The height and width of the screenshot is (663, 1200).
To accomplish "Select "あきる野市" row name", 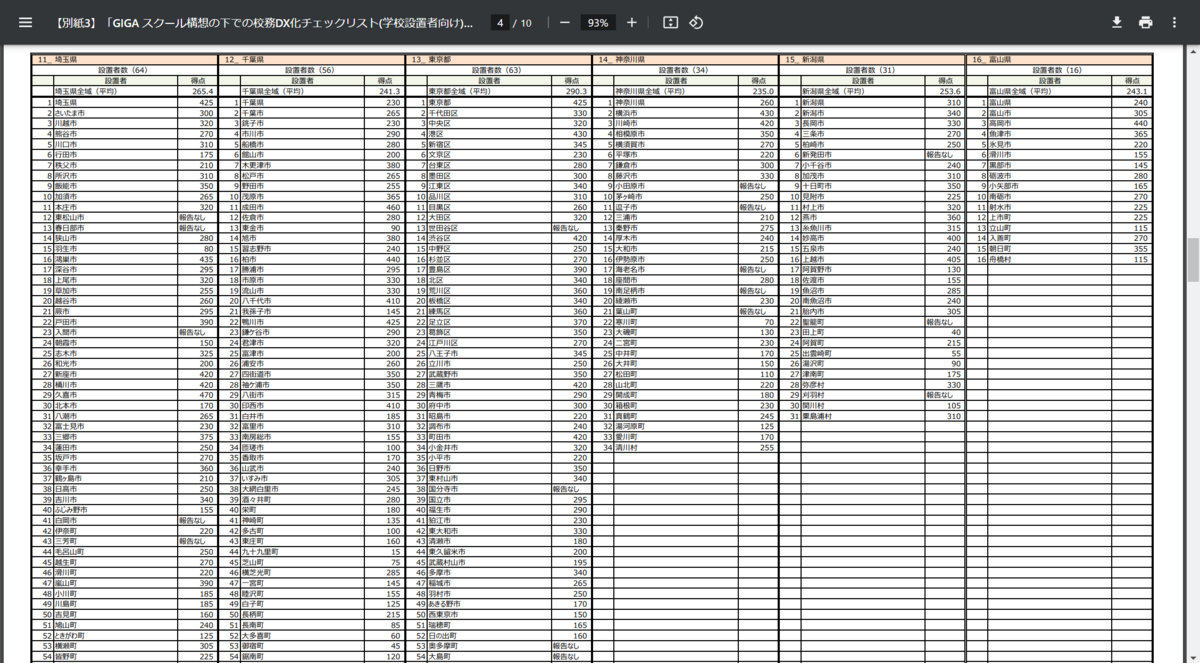I will 444,604.
